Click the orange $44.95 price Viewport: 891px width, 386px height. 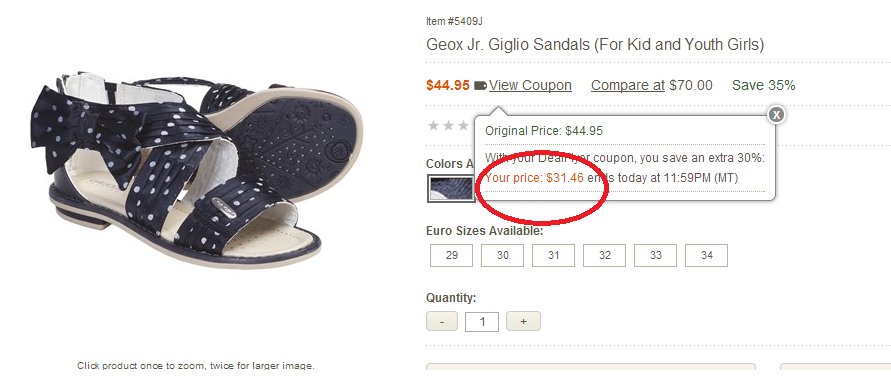tap(448, 85)
